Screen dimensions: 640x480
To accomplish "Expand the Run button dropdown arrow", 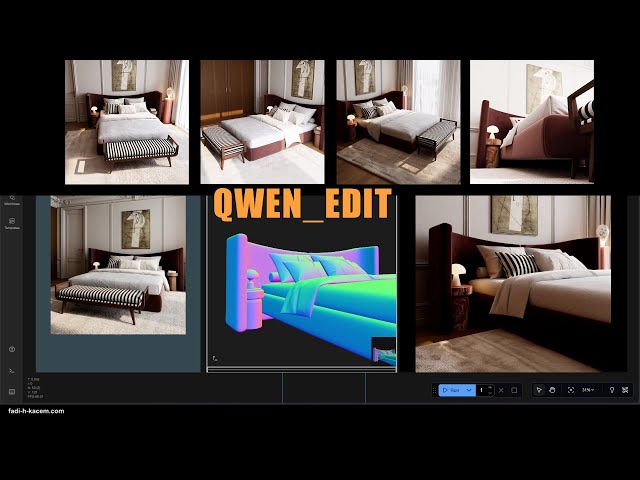I will (x=469, y=390).
